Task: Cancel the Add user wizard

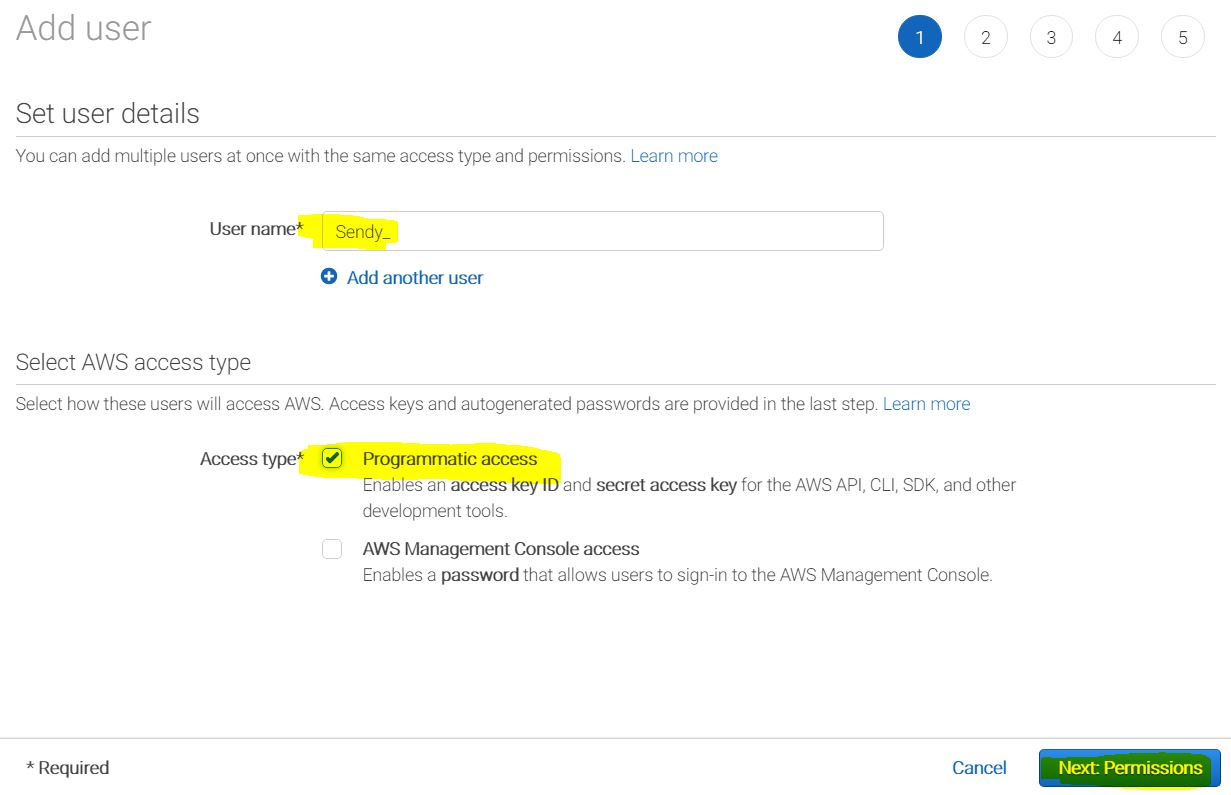Action: click(979, 768)
